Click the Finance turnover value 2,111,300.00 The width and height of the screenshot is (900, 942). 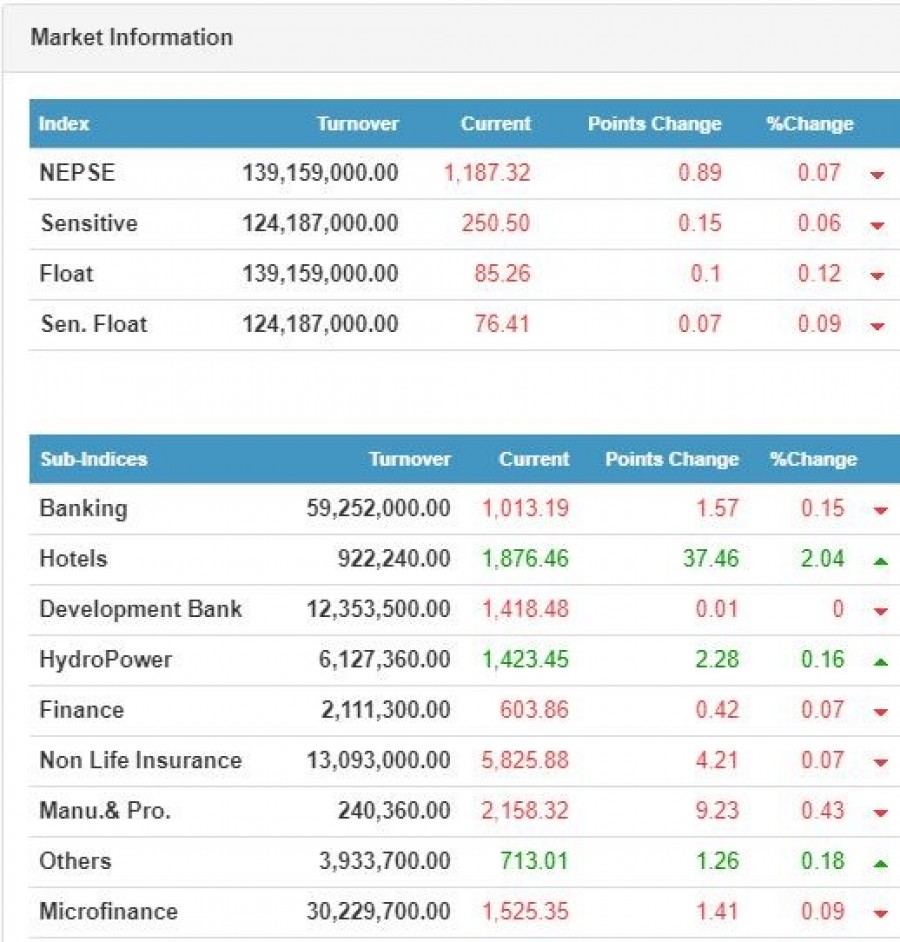point(385,710)
